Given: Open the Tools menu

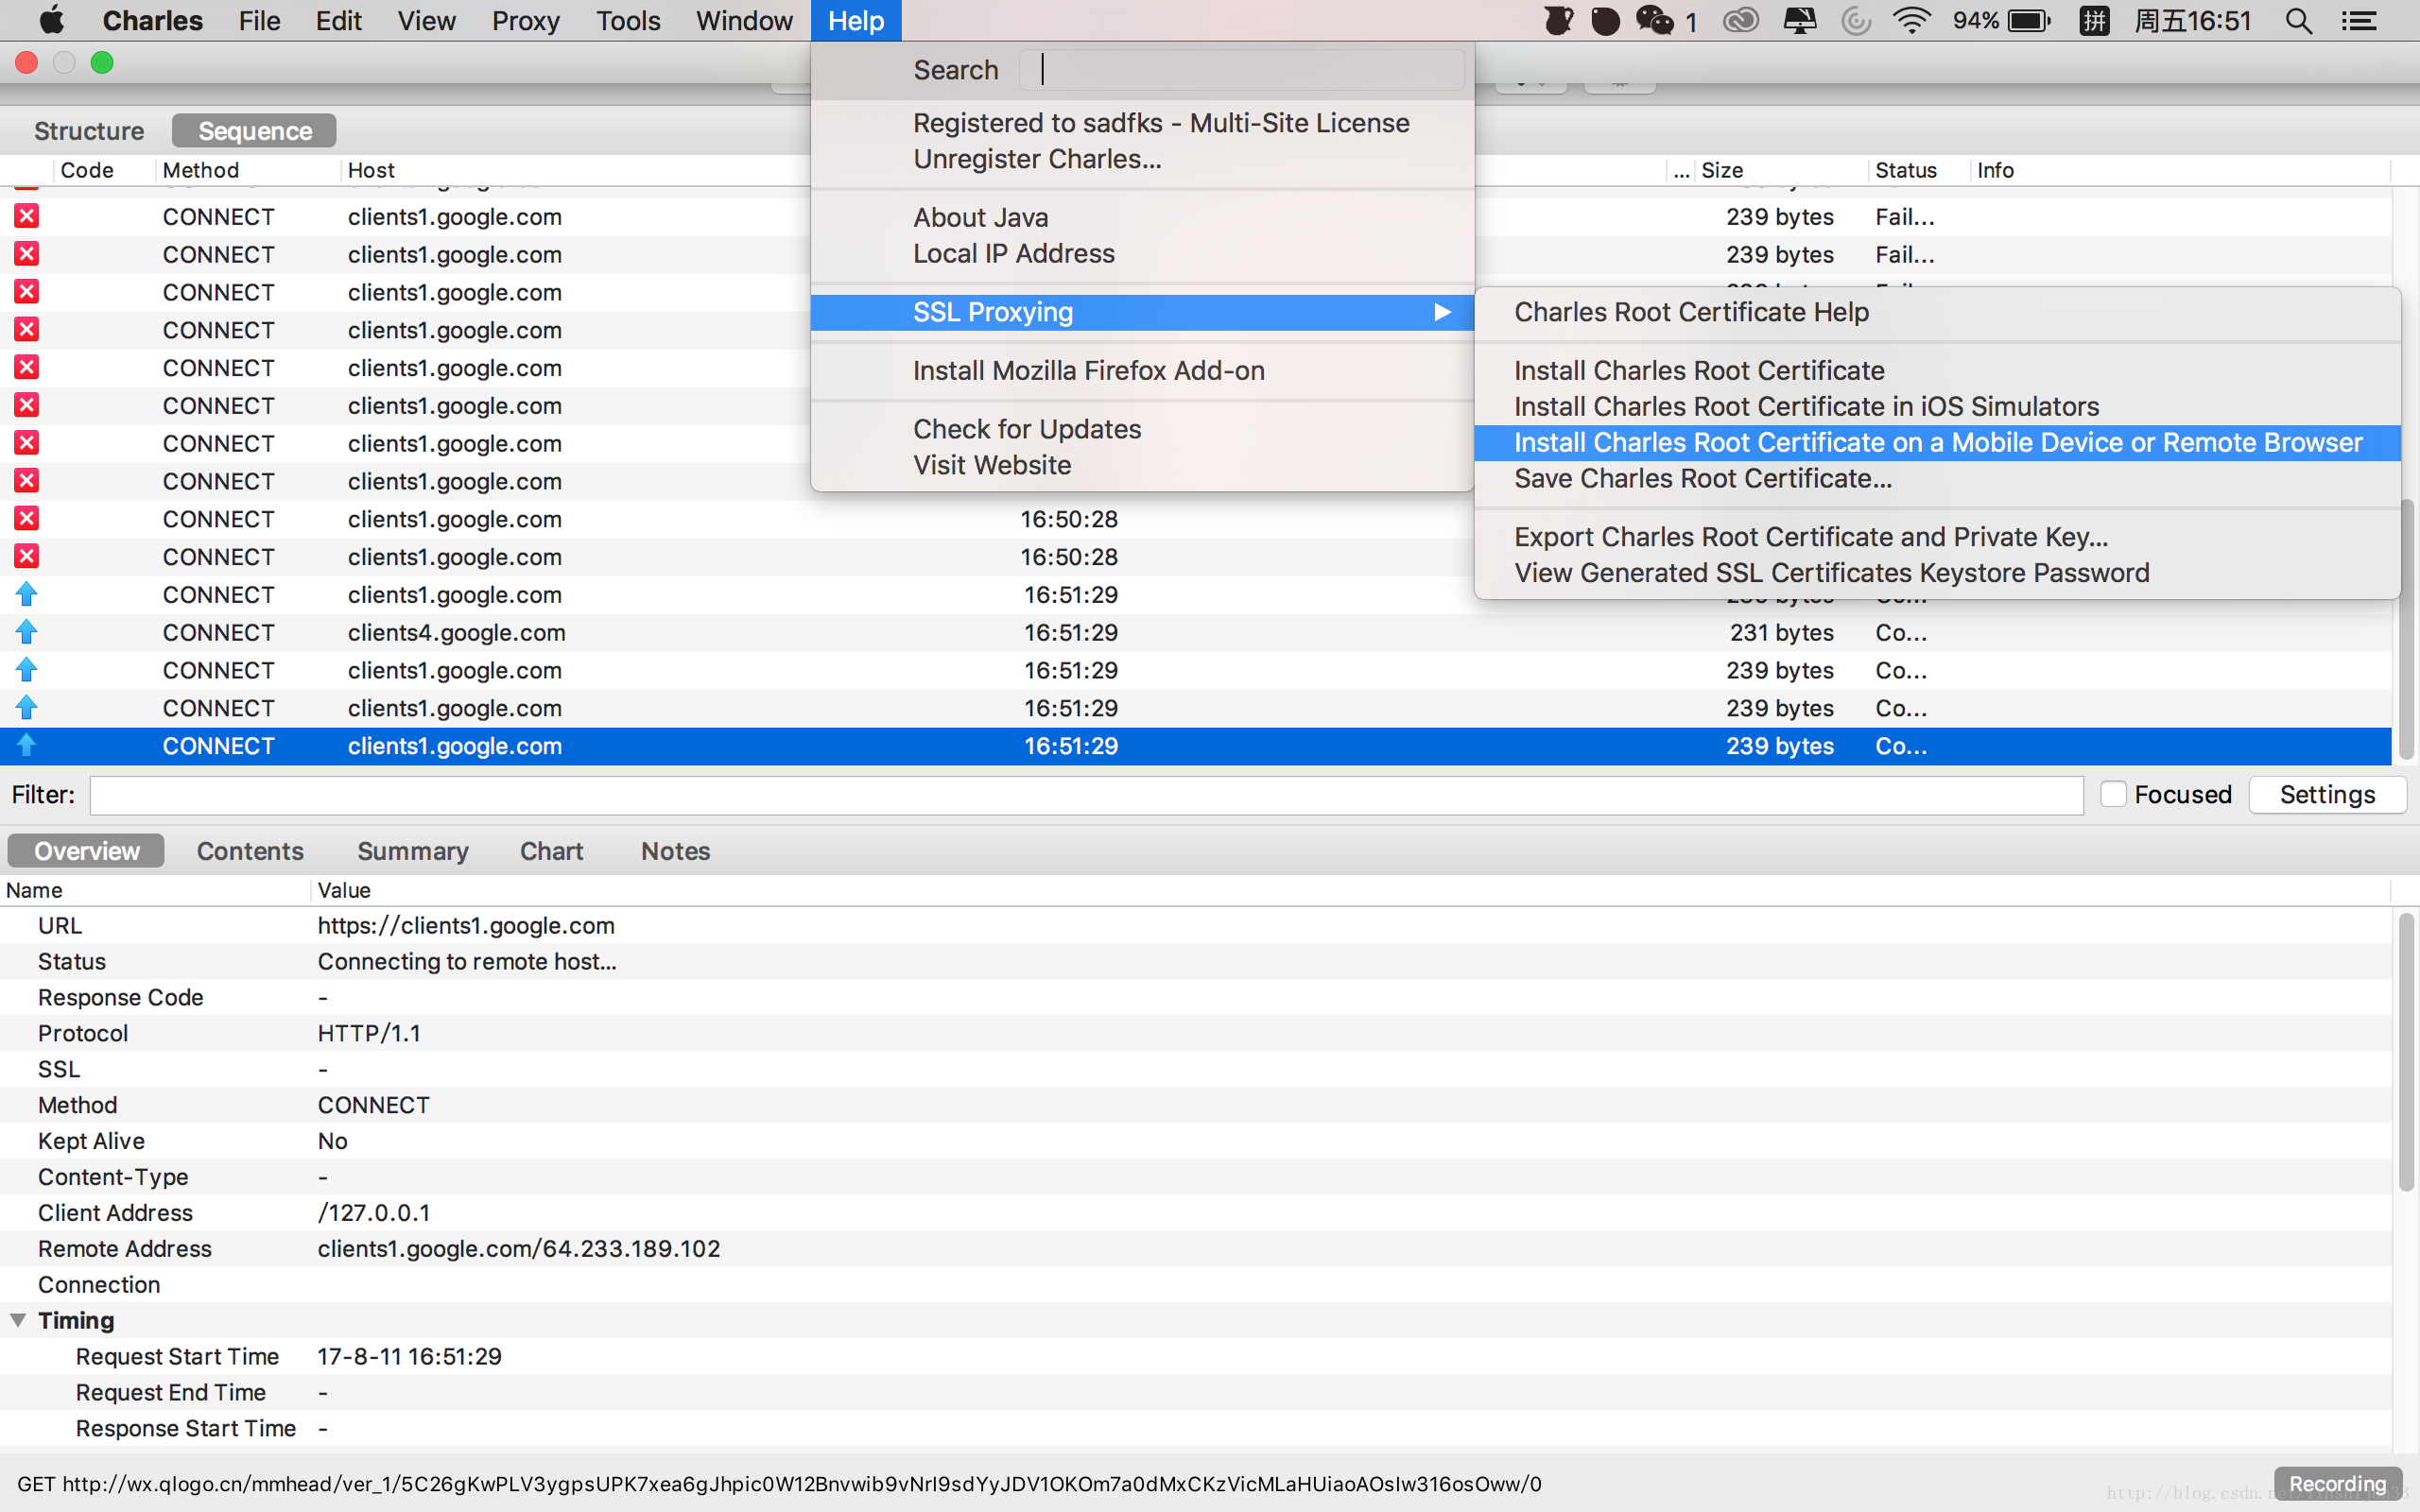Looking at the screenshot, I should [x=628, y=20].
